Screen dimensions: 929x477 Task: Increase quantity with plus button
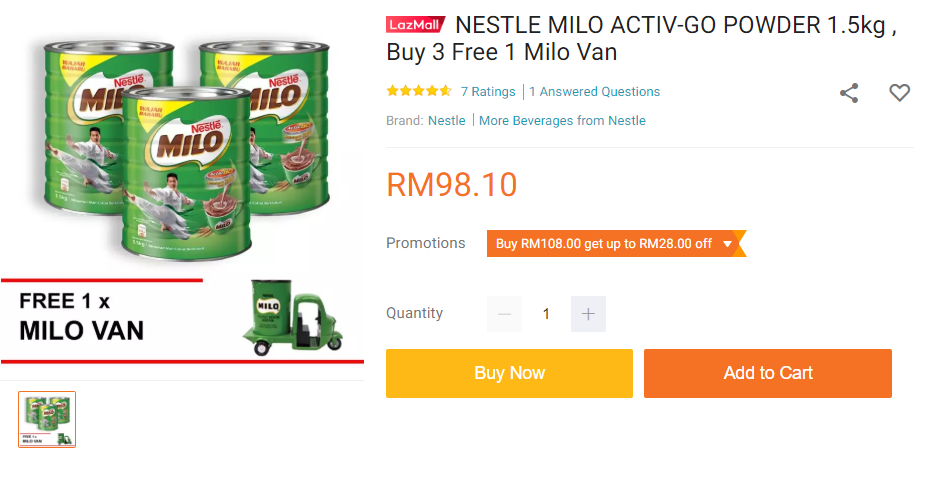coord(588,314)
